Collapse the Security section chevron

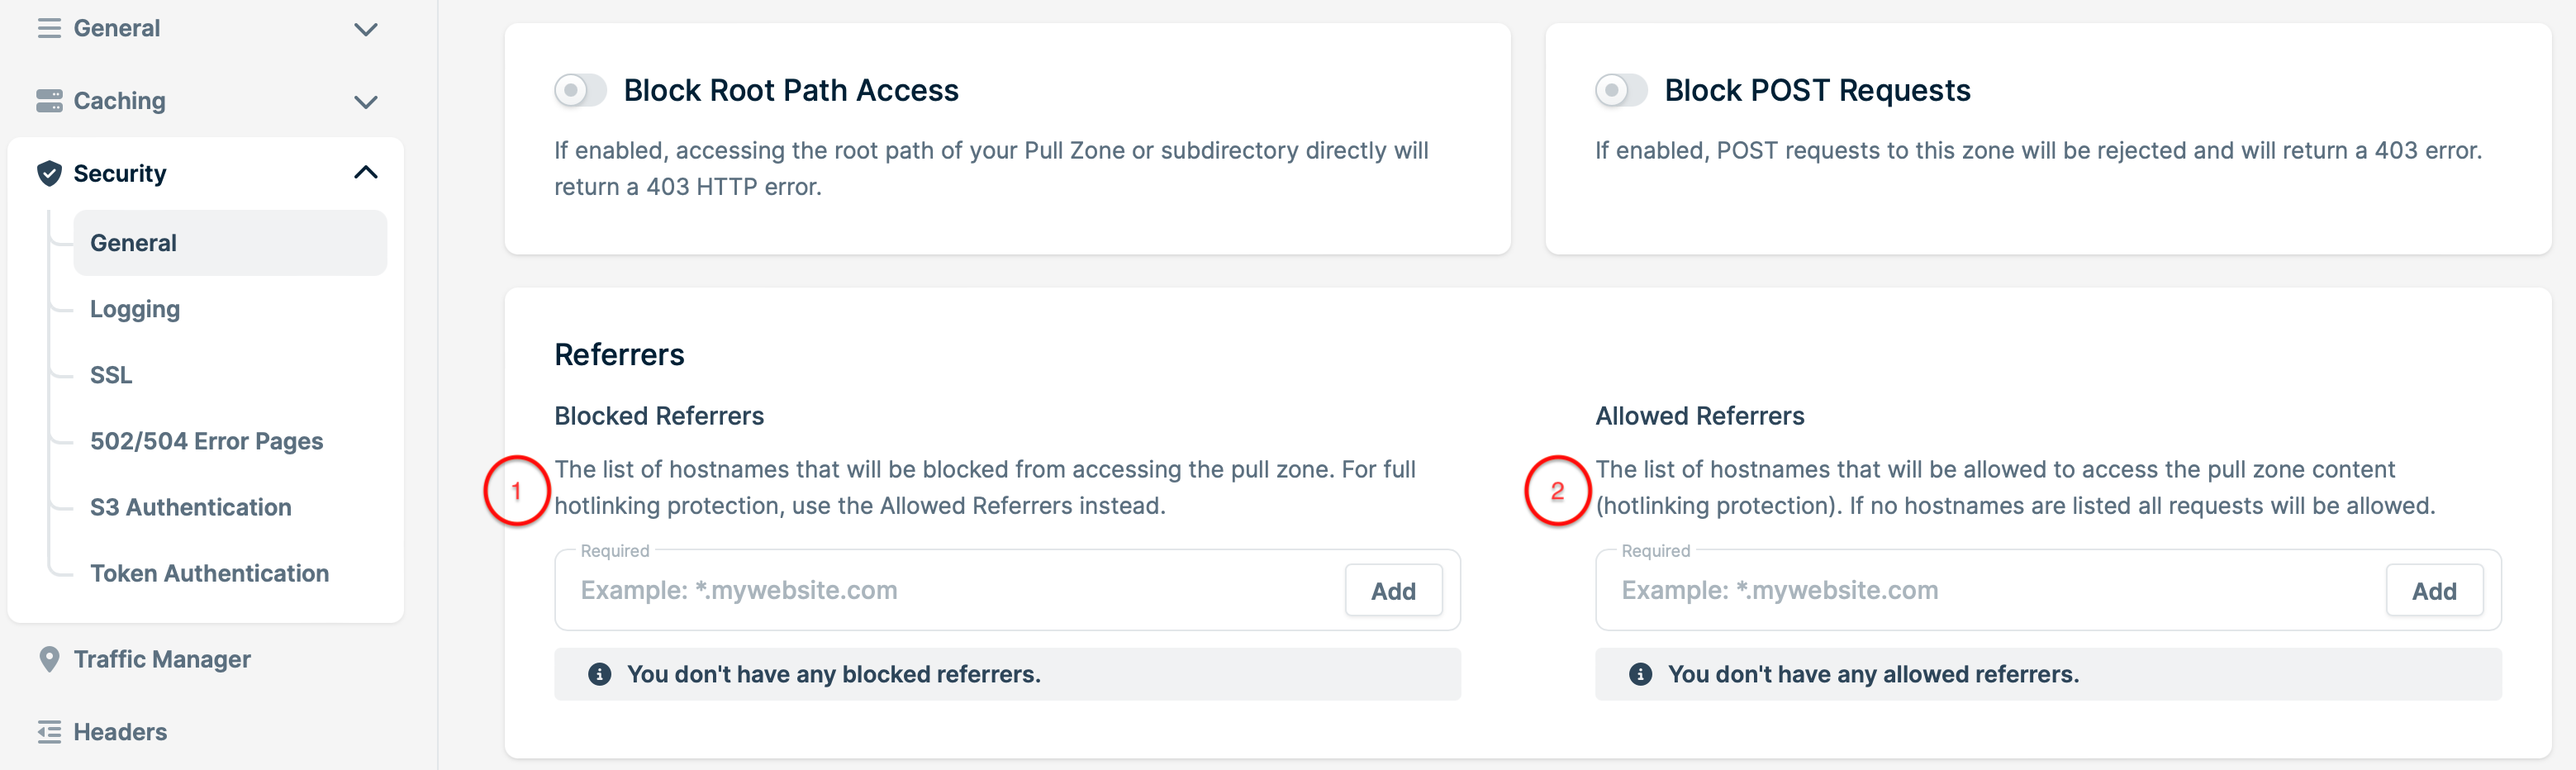(366, 172)
